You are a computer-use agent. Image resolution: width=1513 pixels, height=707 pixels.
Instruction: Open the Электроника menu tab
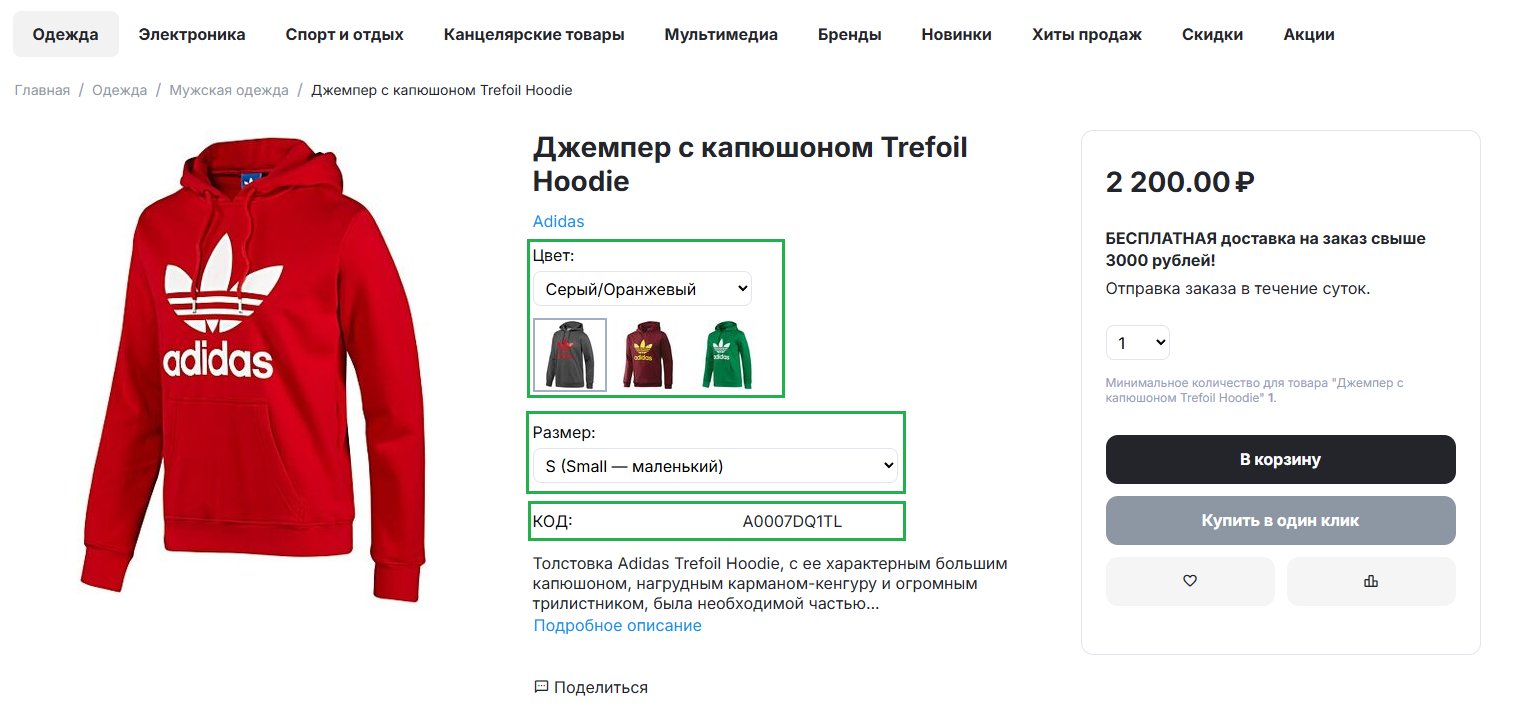pyautogui.click(x=192, y=34)
